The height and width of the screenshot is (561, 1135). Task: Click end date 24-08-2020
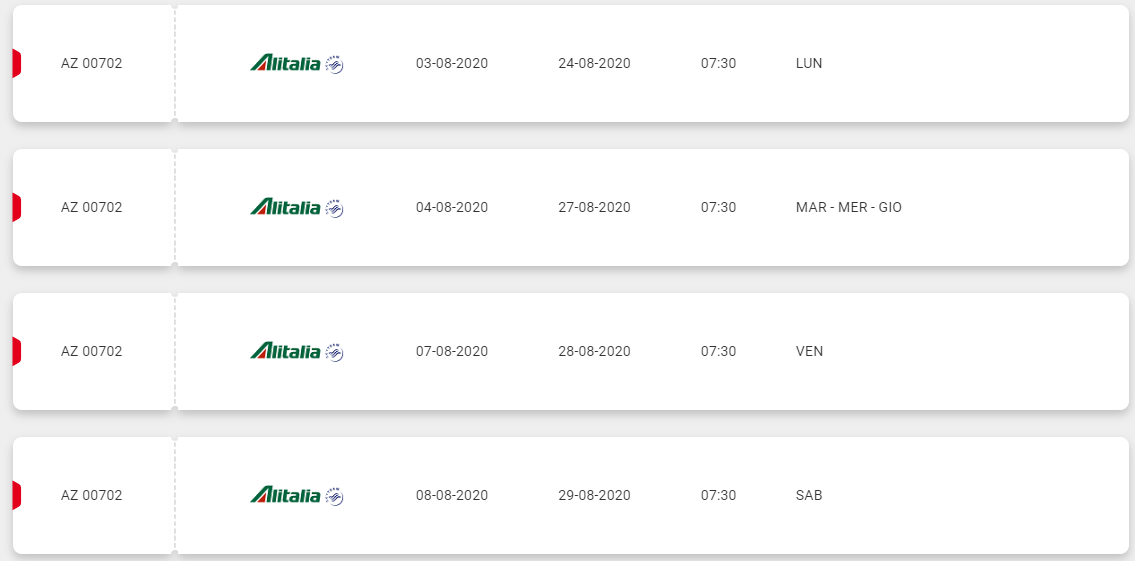pos(594,63)
